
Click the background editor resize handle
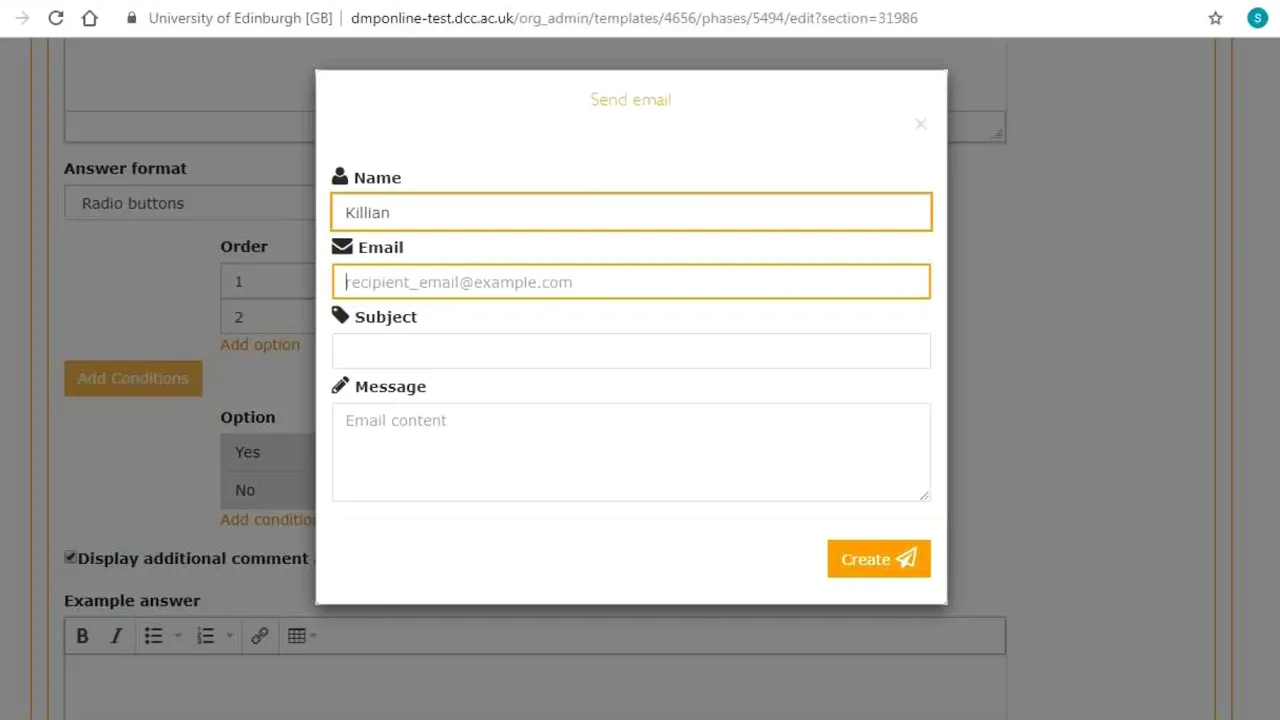(997, 133)
